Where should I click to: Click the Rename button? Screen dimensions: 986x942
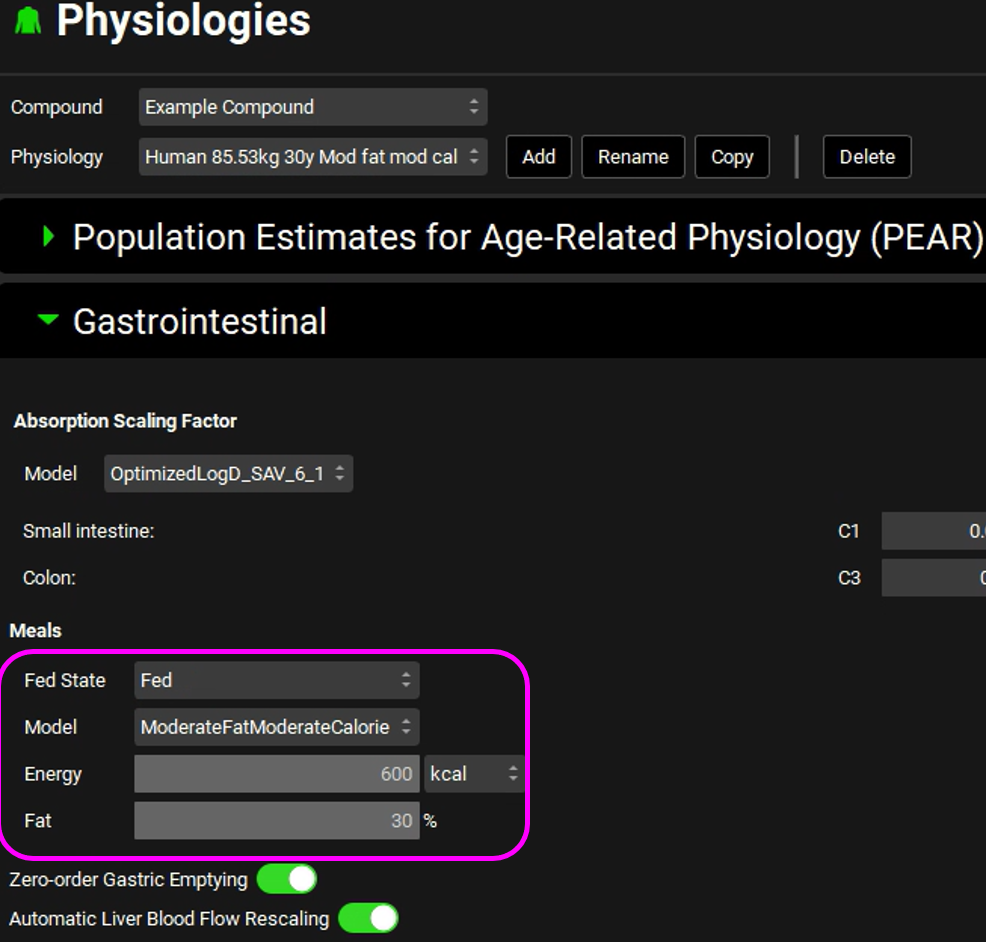632,157
